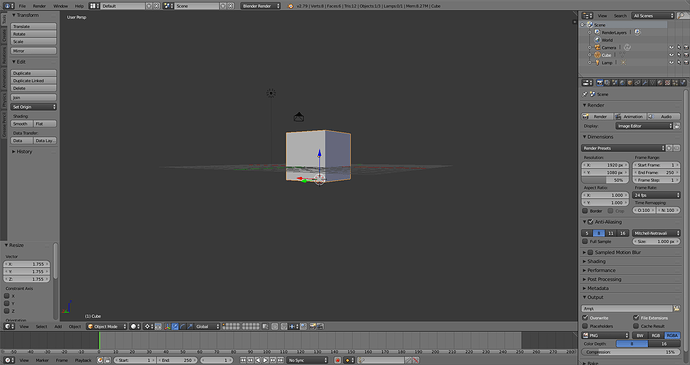This screenshot has width=690, height=365.
Task: Play animation forward in timeline
Action: [265, 360]
